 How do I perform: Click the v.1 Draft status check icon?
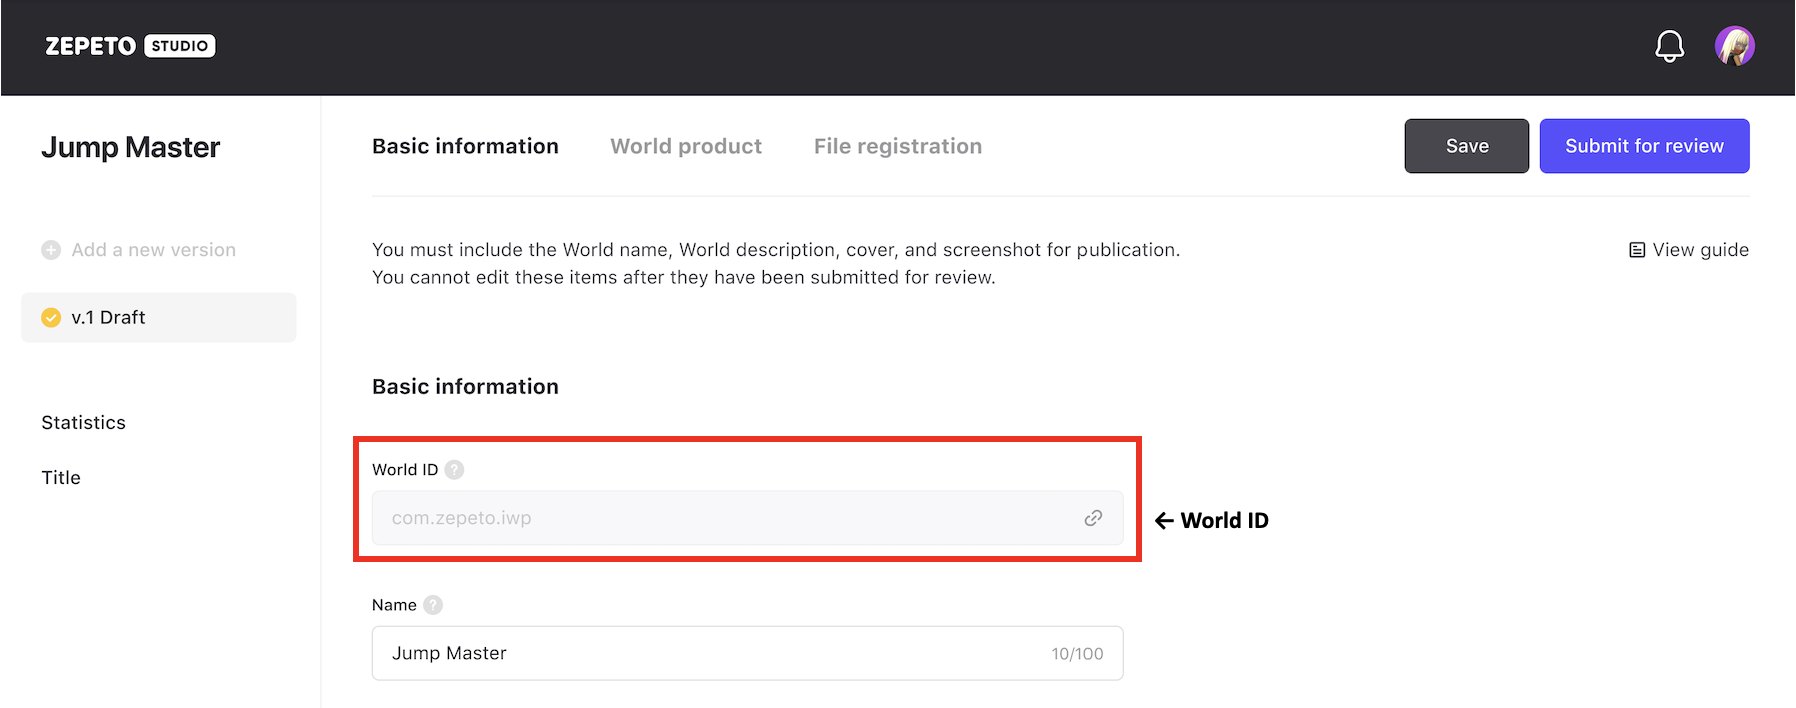tap(51, 317)
